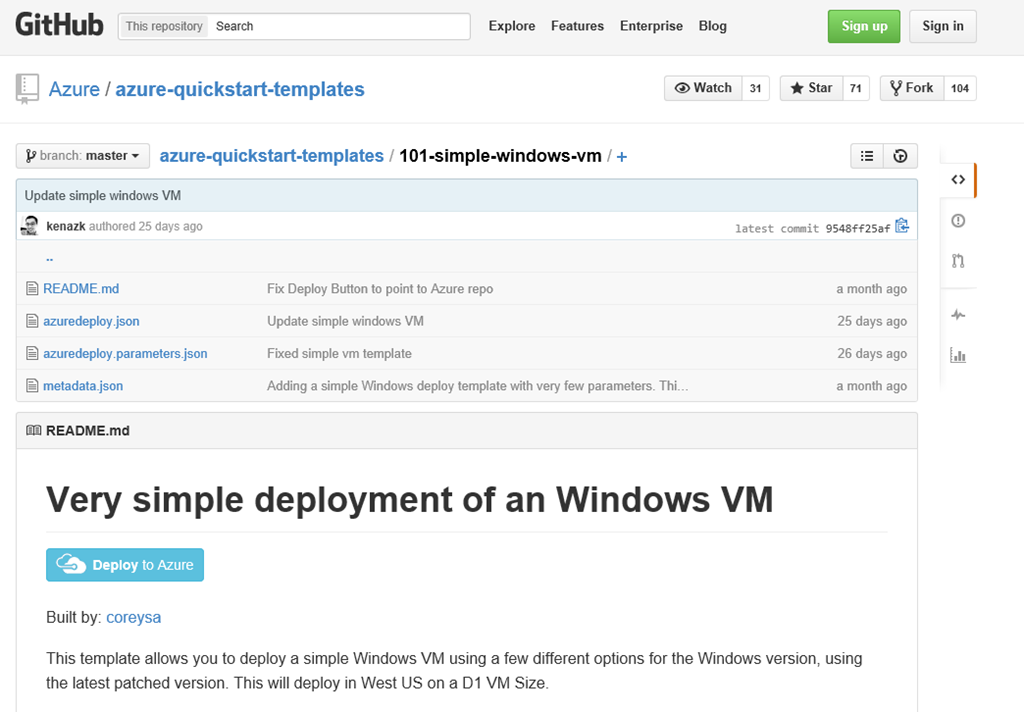This screenshot has height=712, width=1024.
Task: Star the azure-quickstart-templates repository
Action: point(812,88)
